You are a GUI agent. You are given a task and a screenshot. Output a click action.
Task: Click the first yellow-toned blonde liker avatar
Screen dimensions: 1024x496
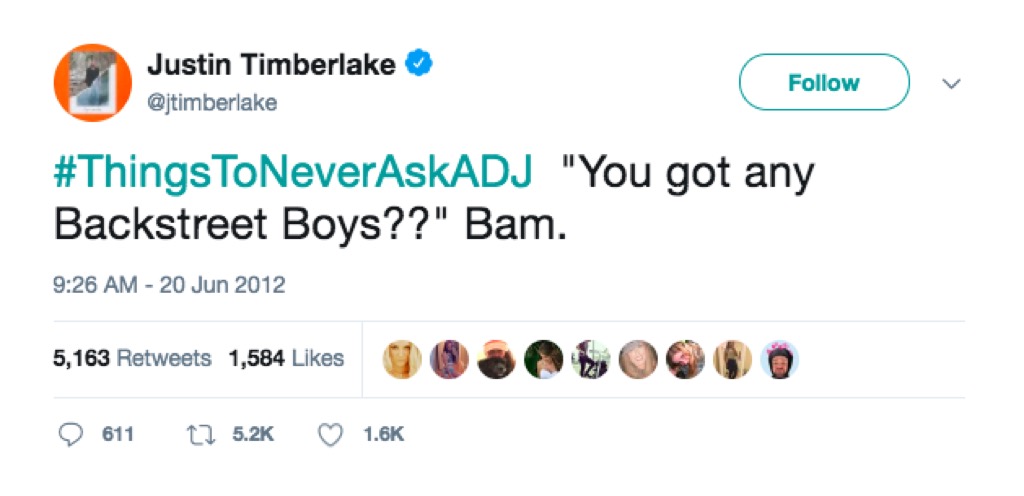point(402,358)
